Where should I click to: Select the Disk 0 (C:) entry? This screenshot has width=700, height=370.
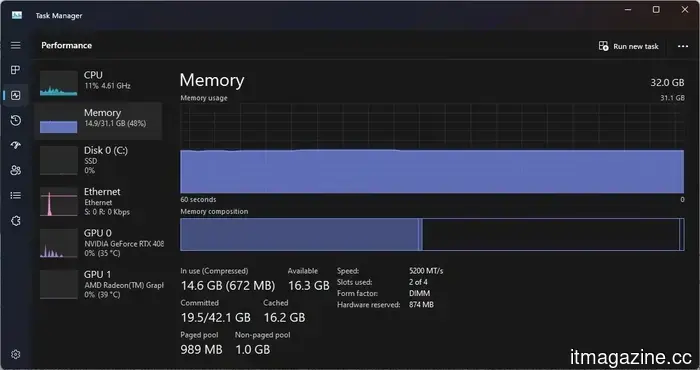click(98, 160)
